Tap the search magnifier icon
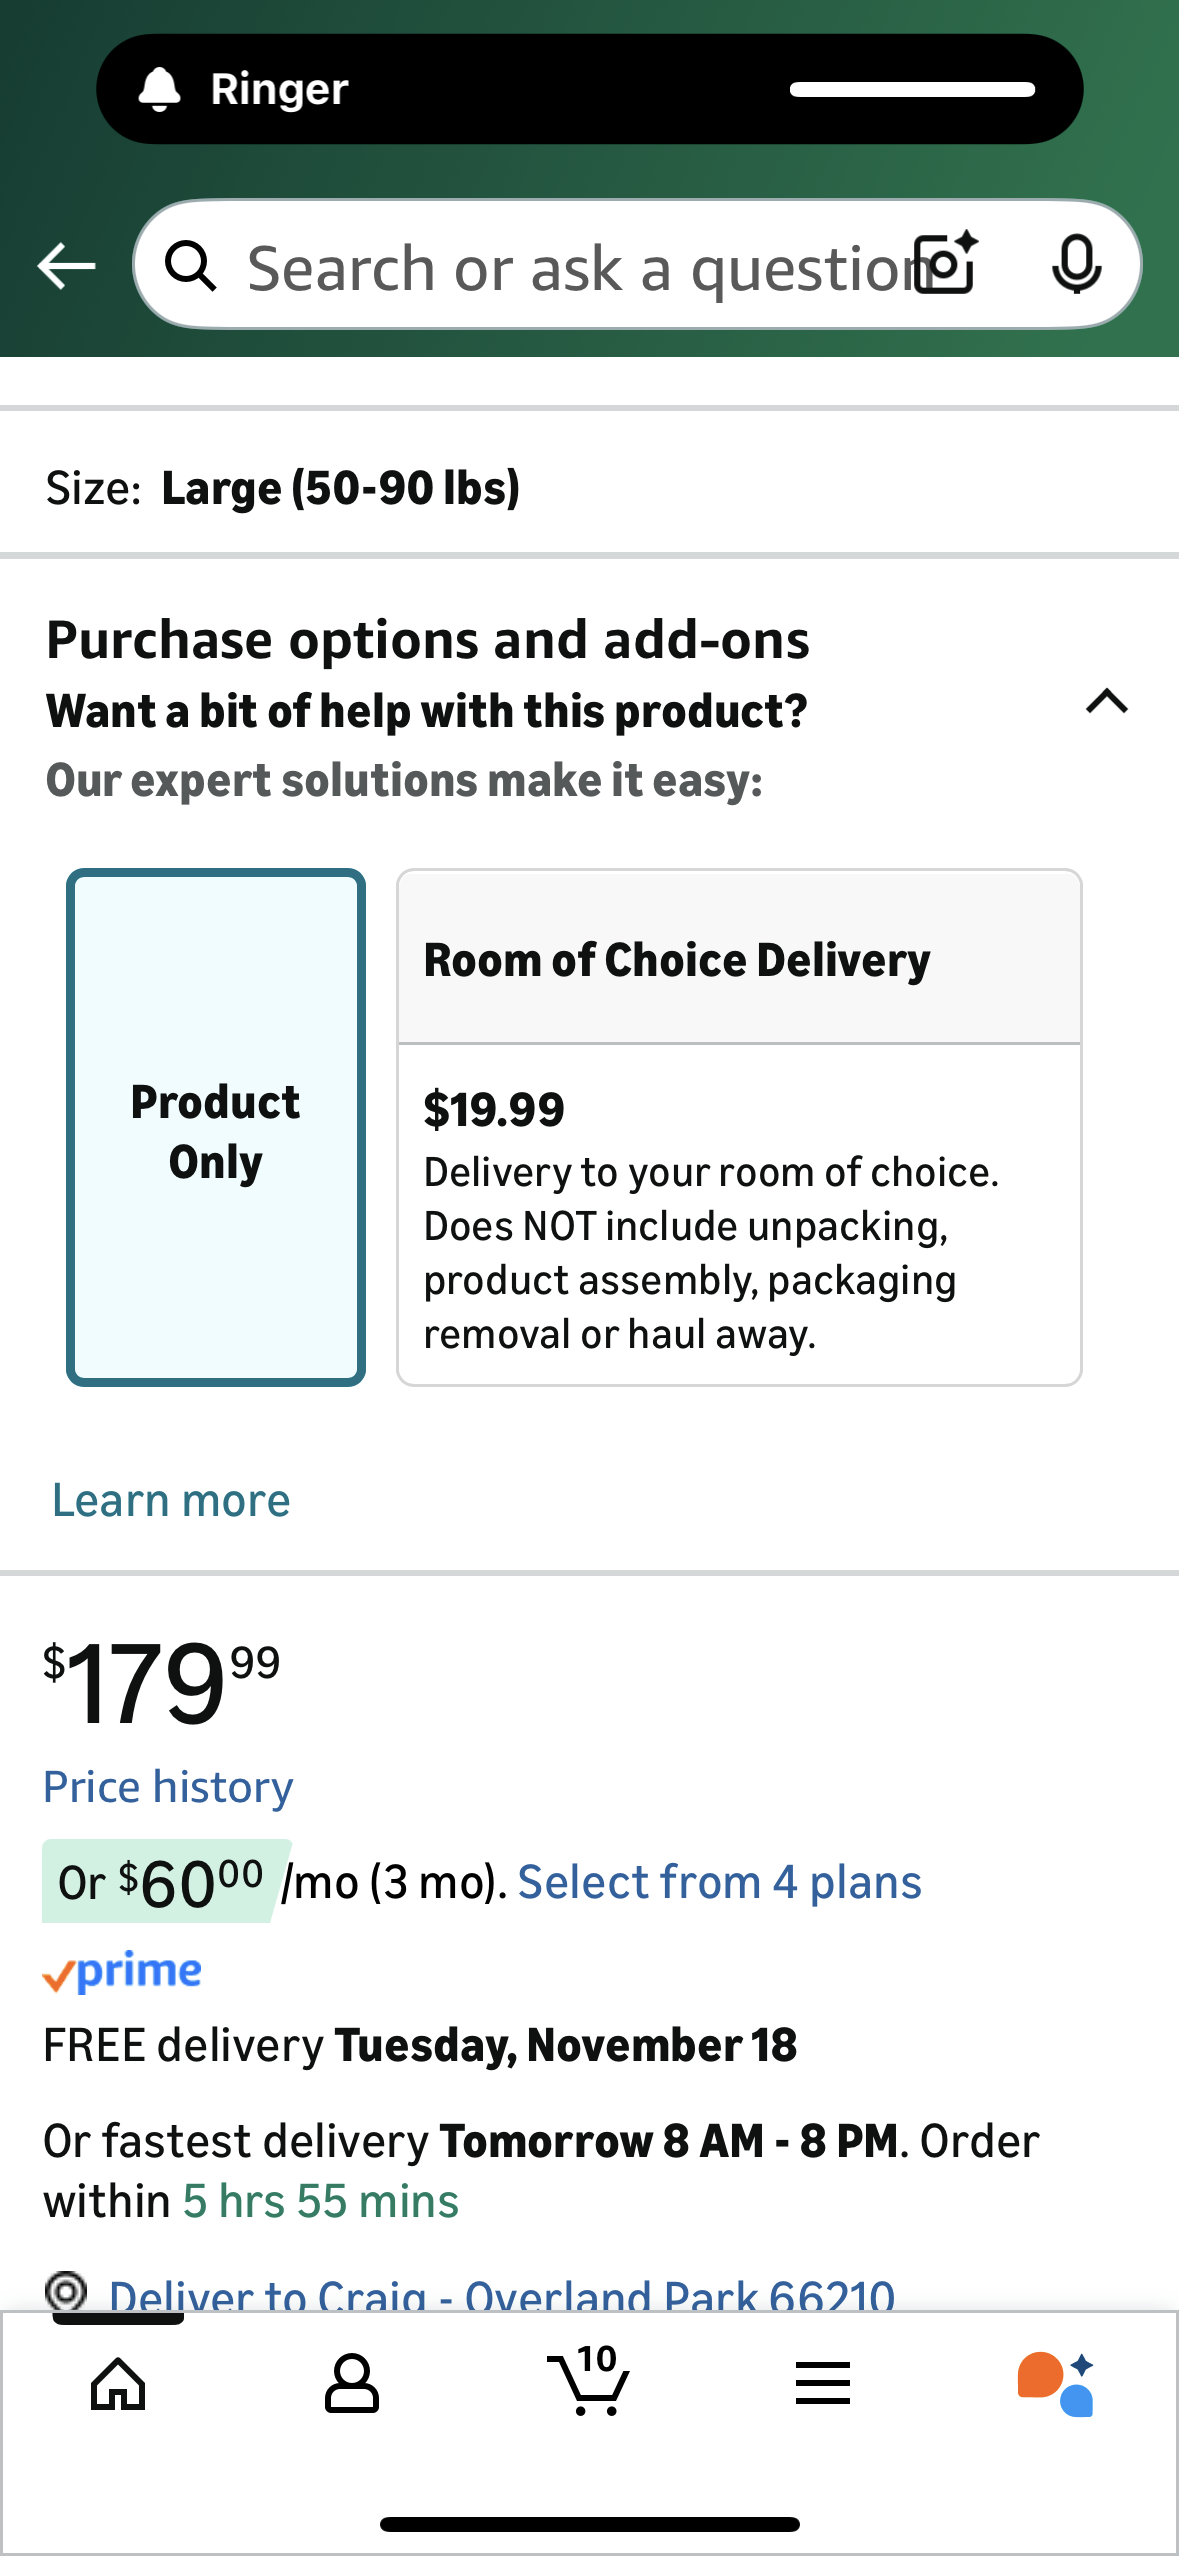This screenshot has width=1179, height=2556. click(x=190, y=266)
